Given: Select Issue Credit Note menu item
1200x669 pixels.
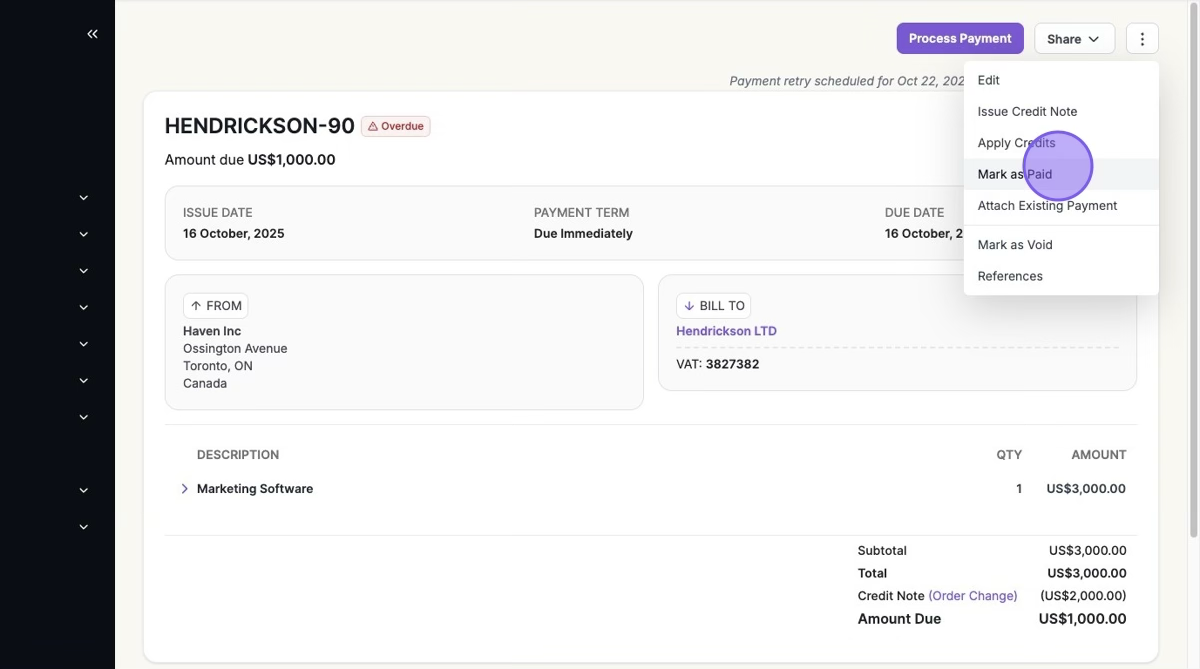Looking at the screenshot, I should tap(1027, 111).
